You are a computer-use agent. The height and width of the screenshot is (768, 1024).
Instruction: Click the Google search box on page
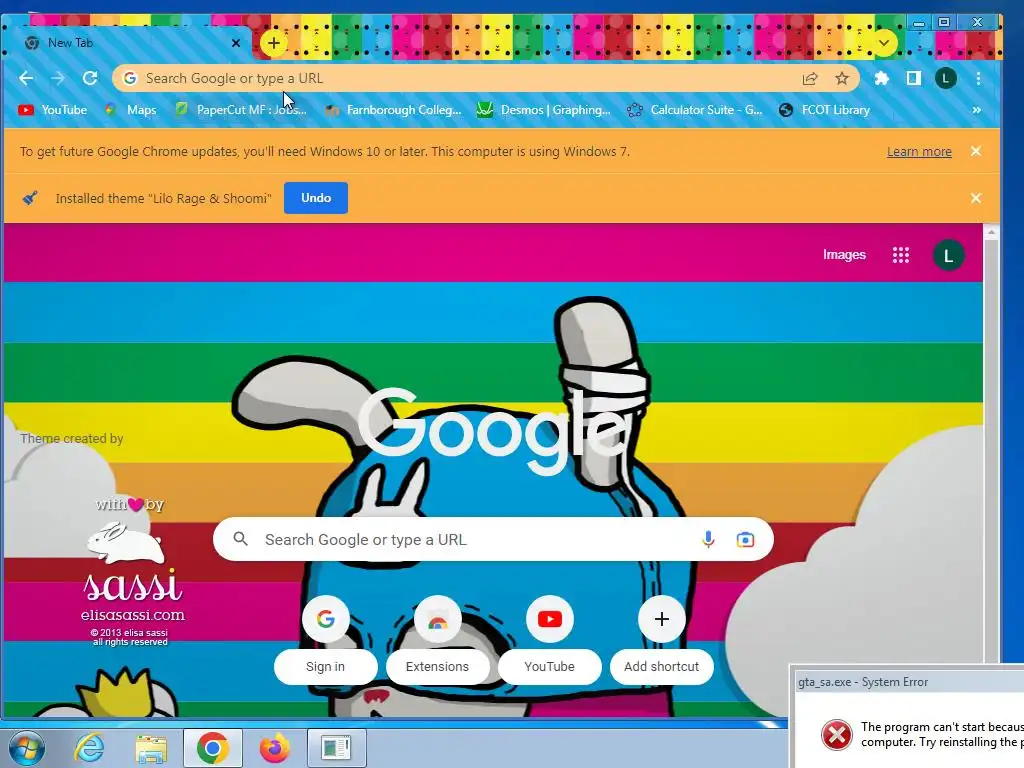[493, 539]
